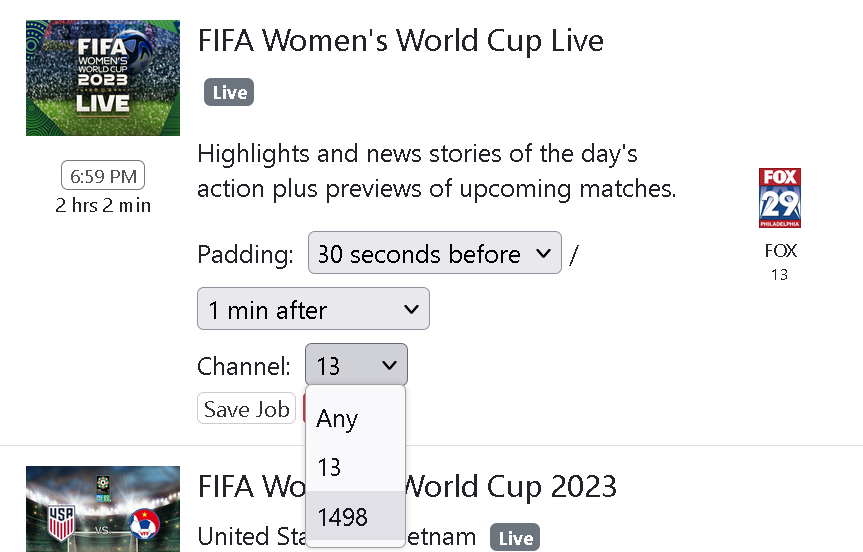
Task: Click the Live badge beside United States vs Vietnam
Action: coord(515,538)
